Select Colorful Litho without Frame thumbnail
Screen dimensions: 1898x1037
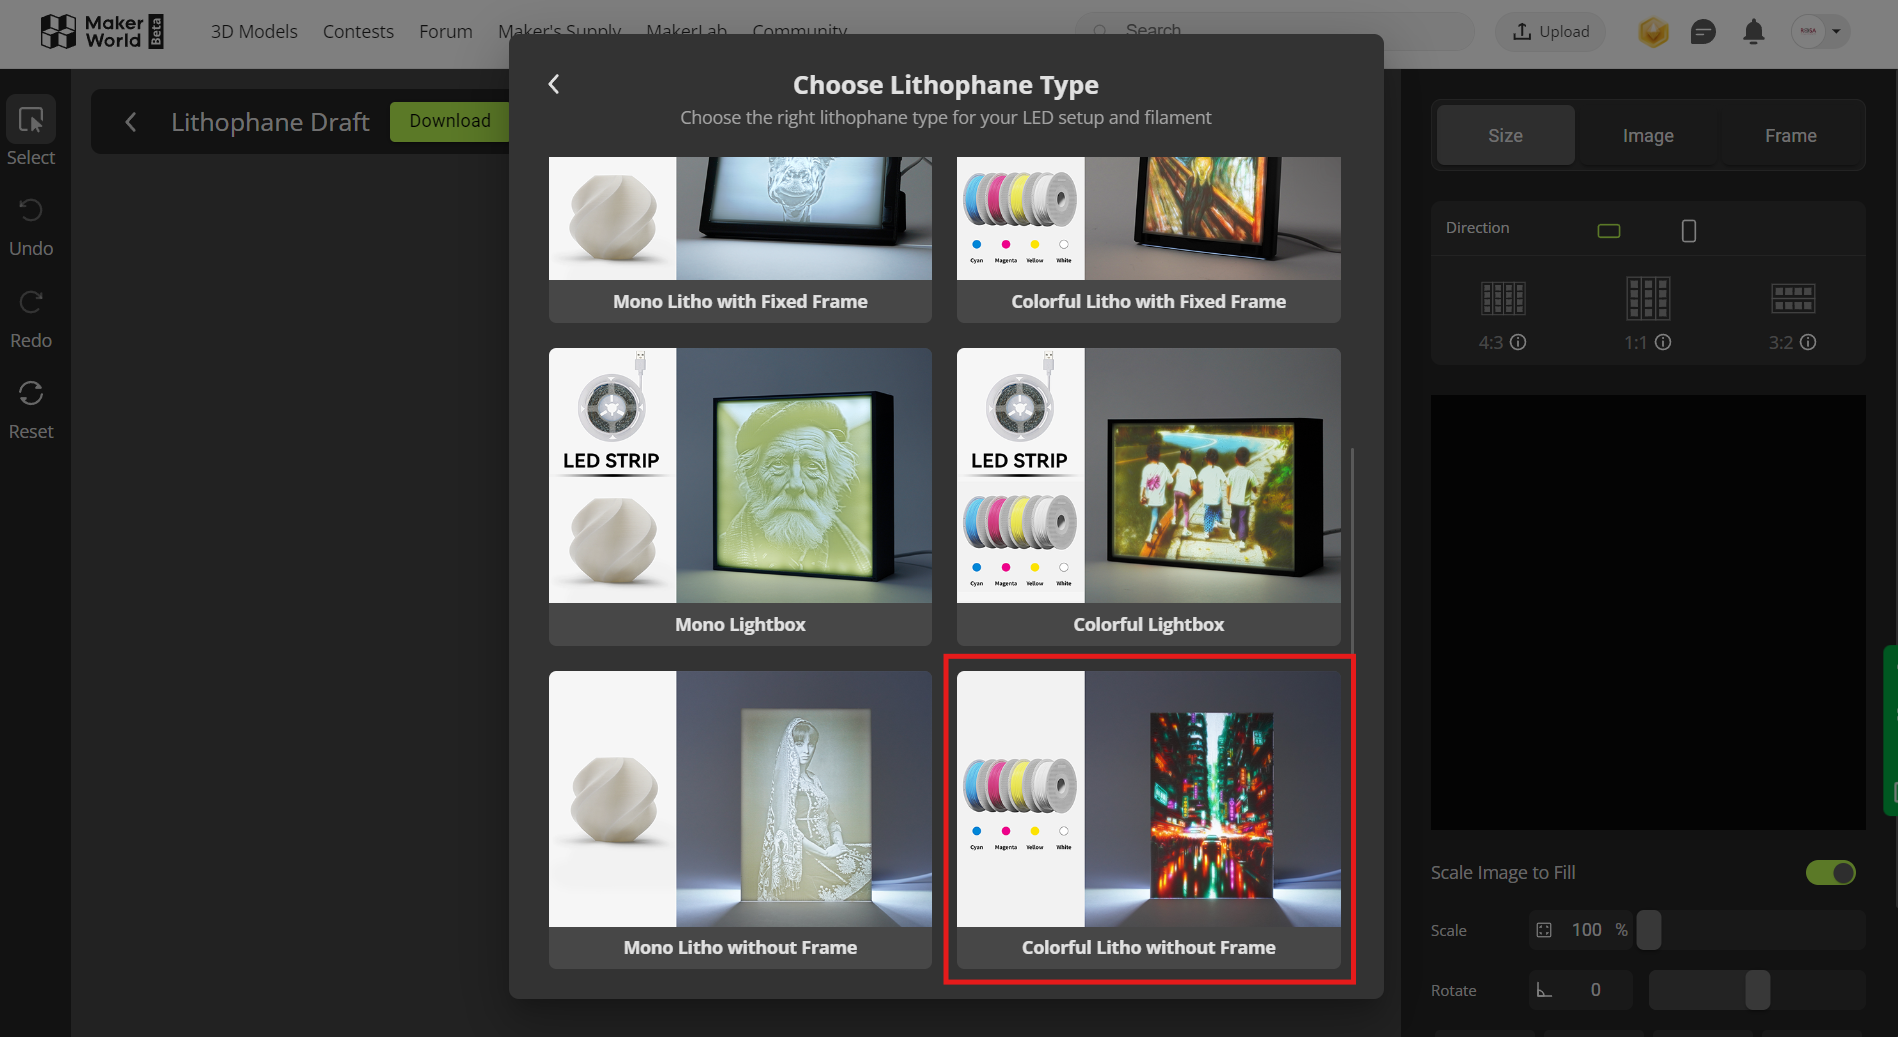point(1148,800)
